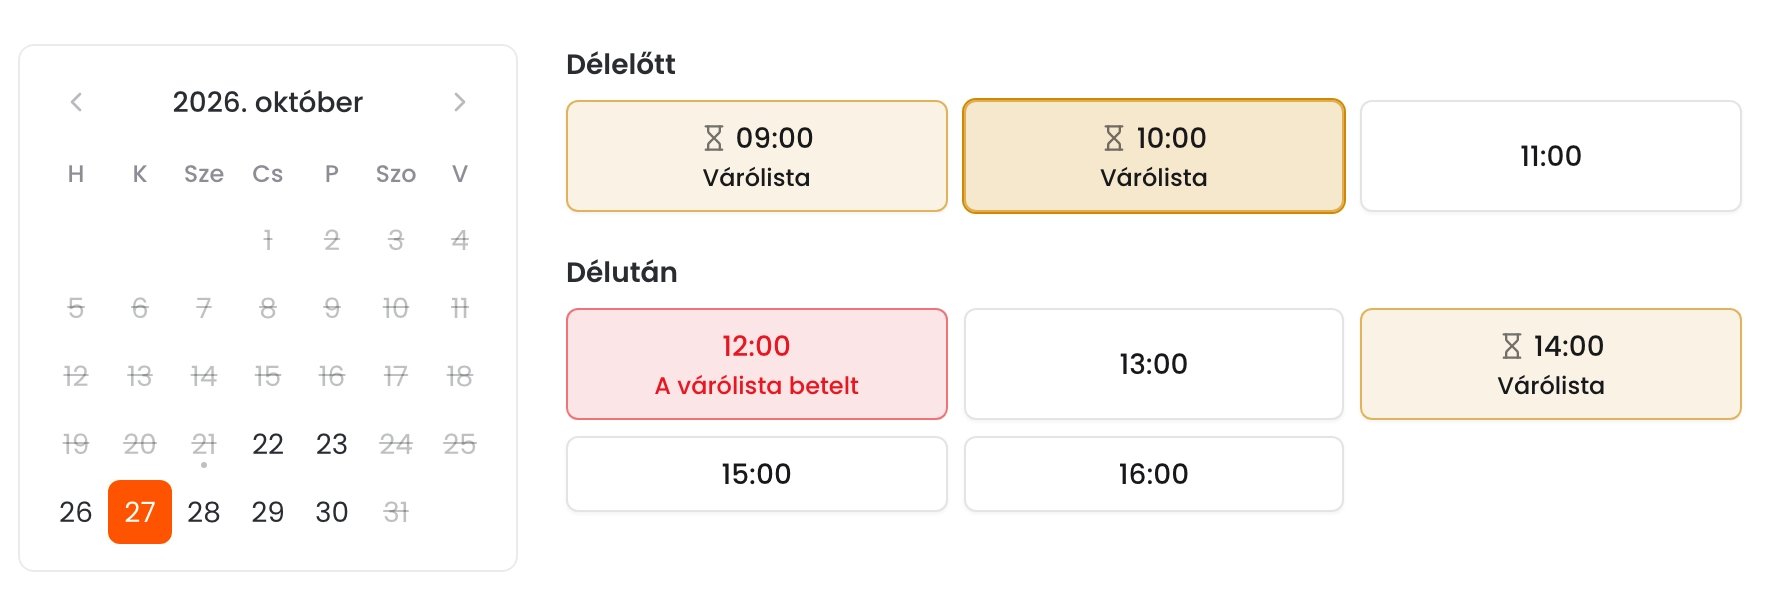Choose October 26 in the calendar
1786x590 pixels.
pos(76,512)
